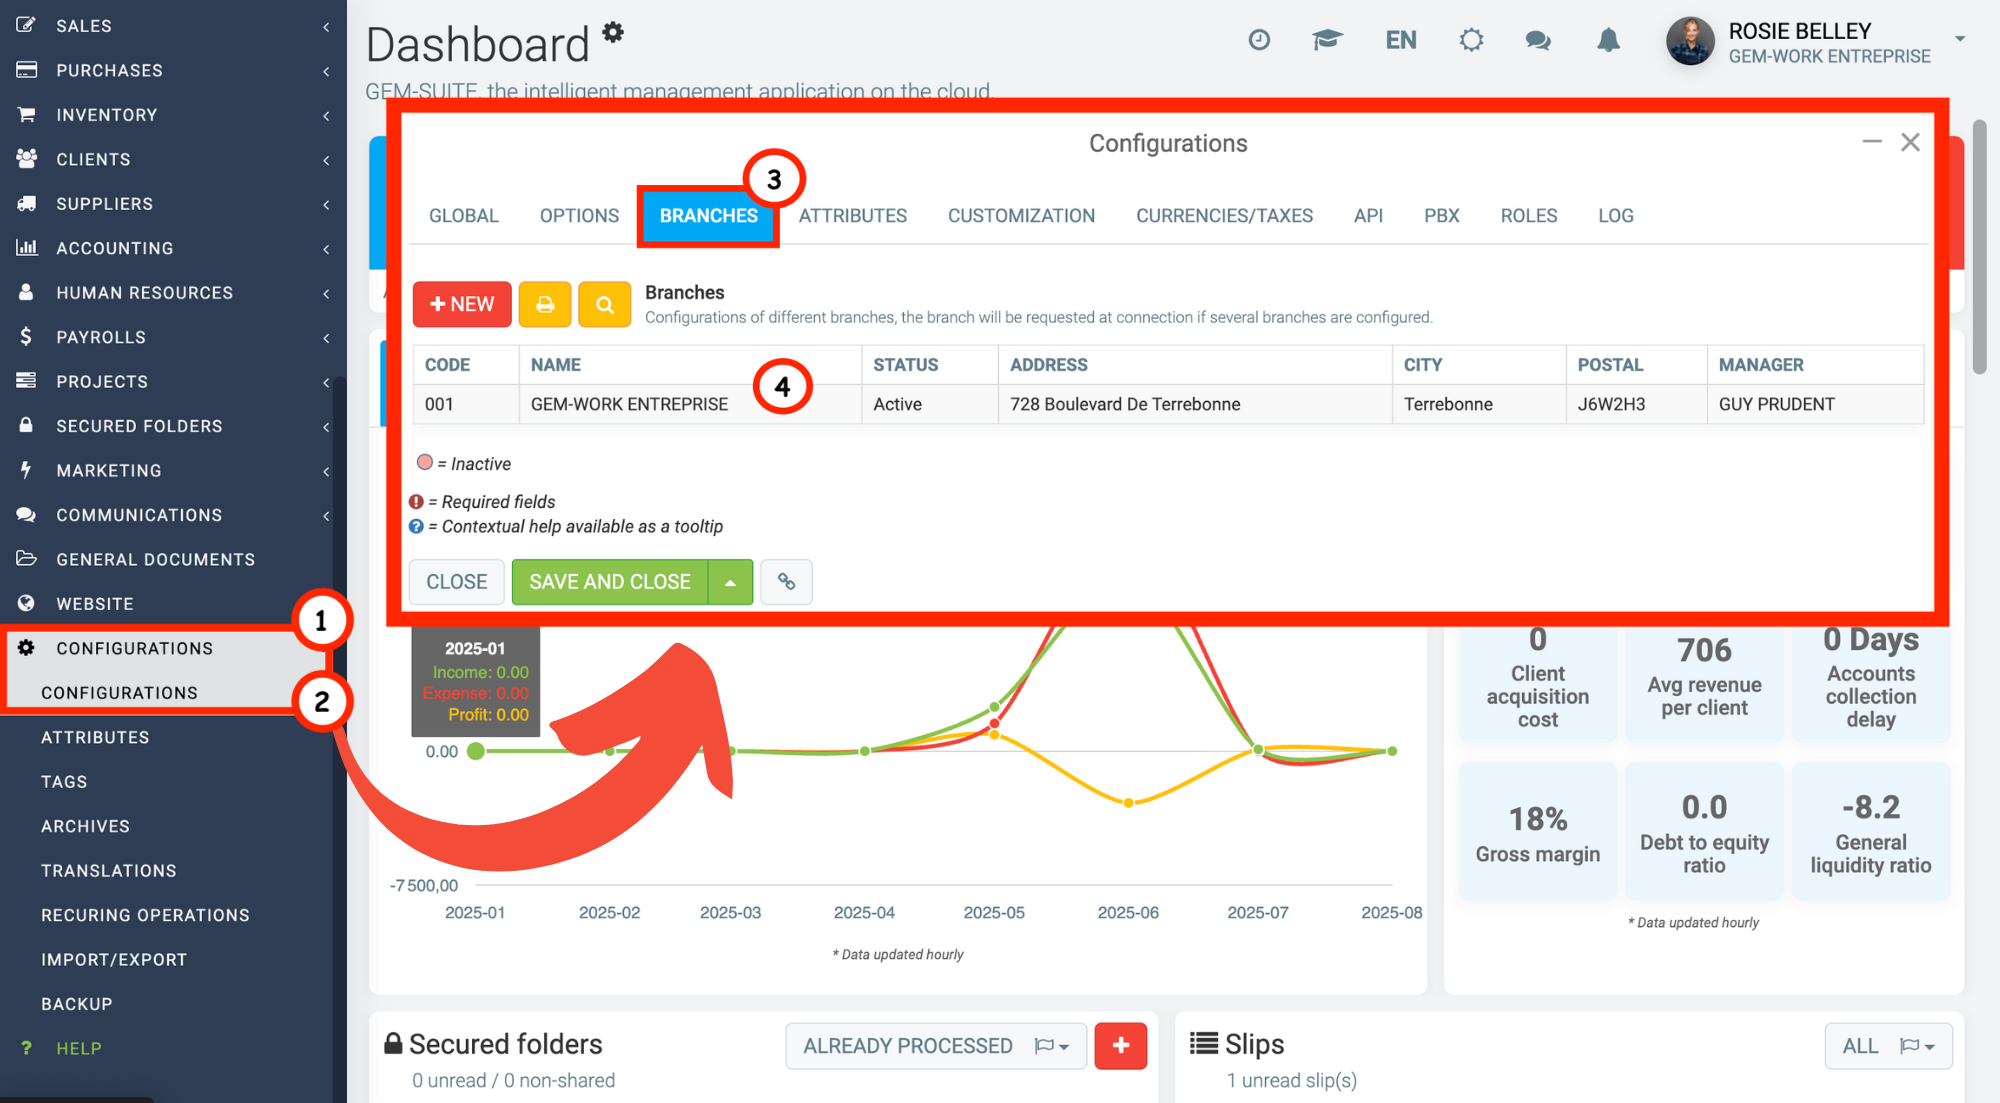This screenshot has height=1103, width=2000.
Task: Add a secured folder with red plus button
Action: pyautogui.click(x=1120, y=1045)
